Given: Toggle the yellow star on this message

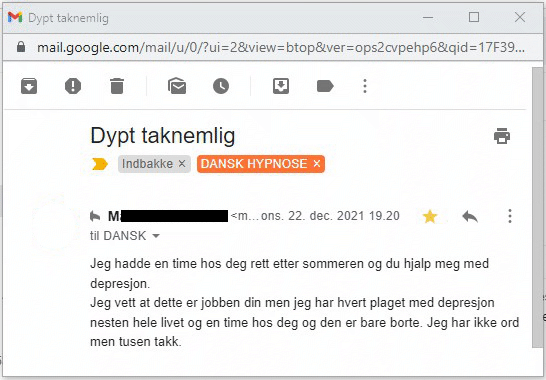Looking at the screenshot, I should pos(430,216).
